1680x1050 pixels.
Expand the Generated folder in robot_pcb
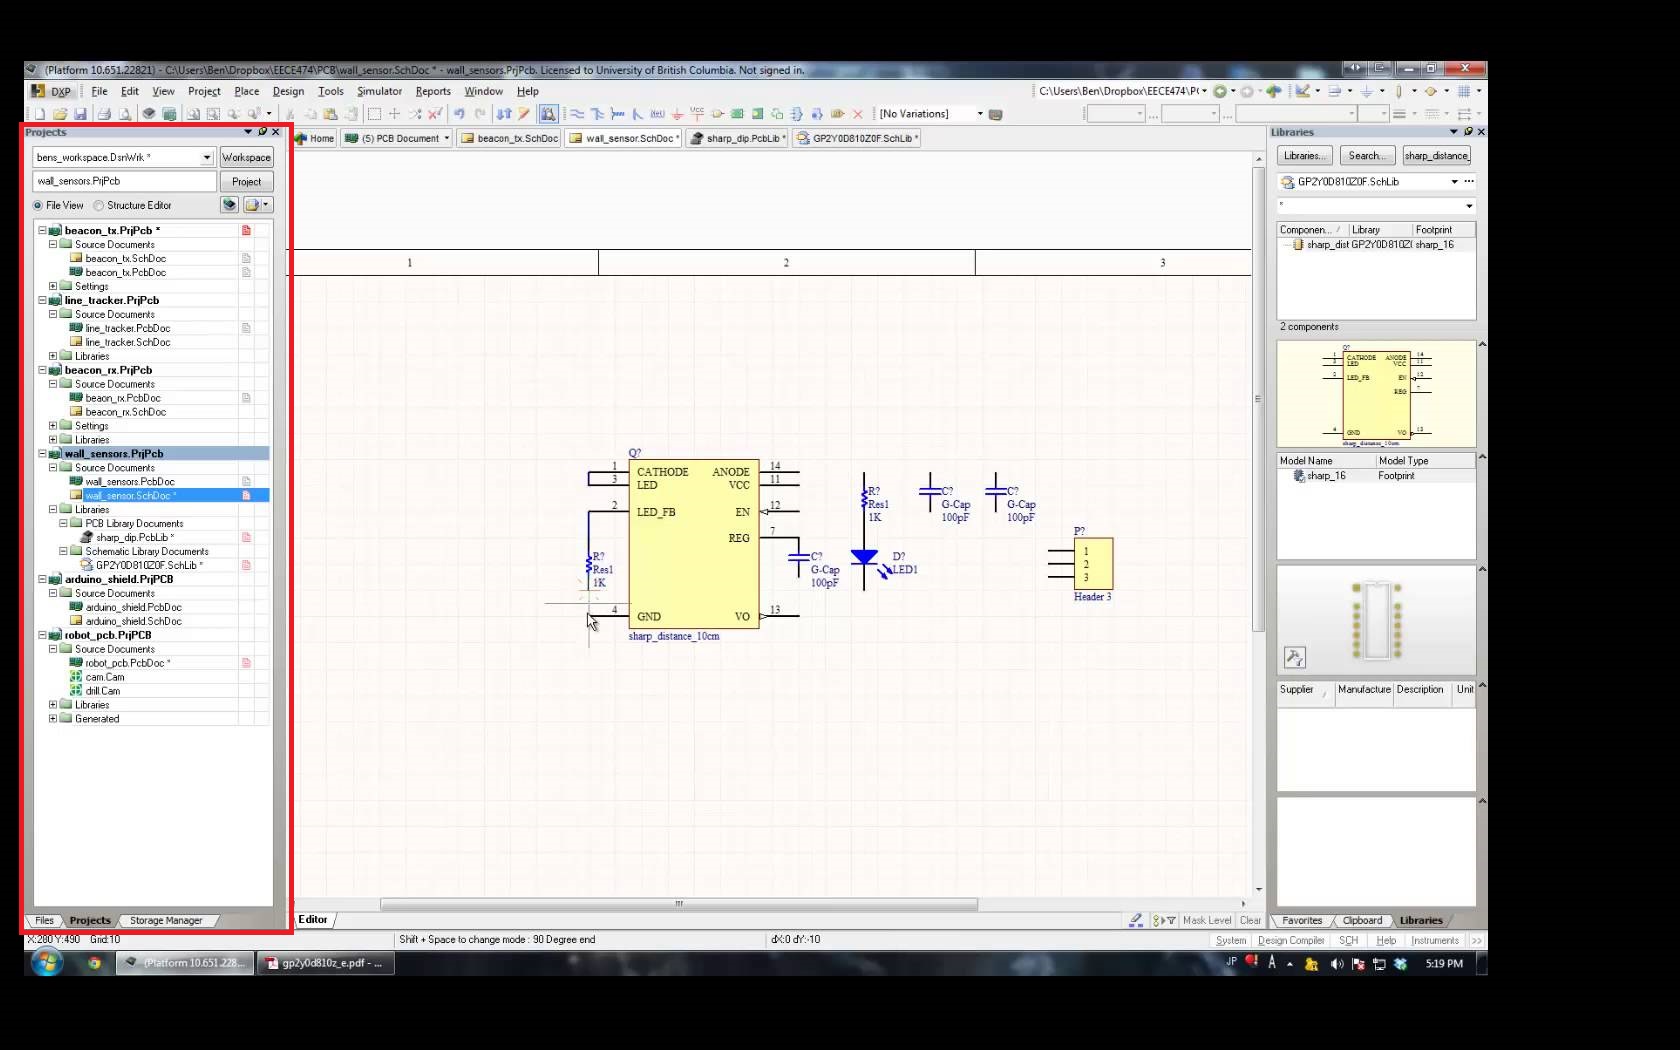pyautogui.click(x=53, y=718)
